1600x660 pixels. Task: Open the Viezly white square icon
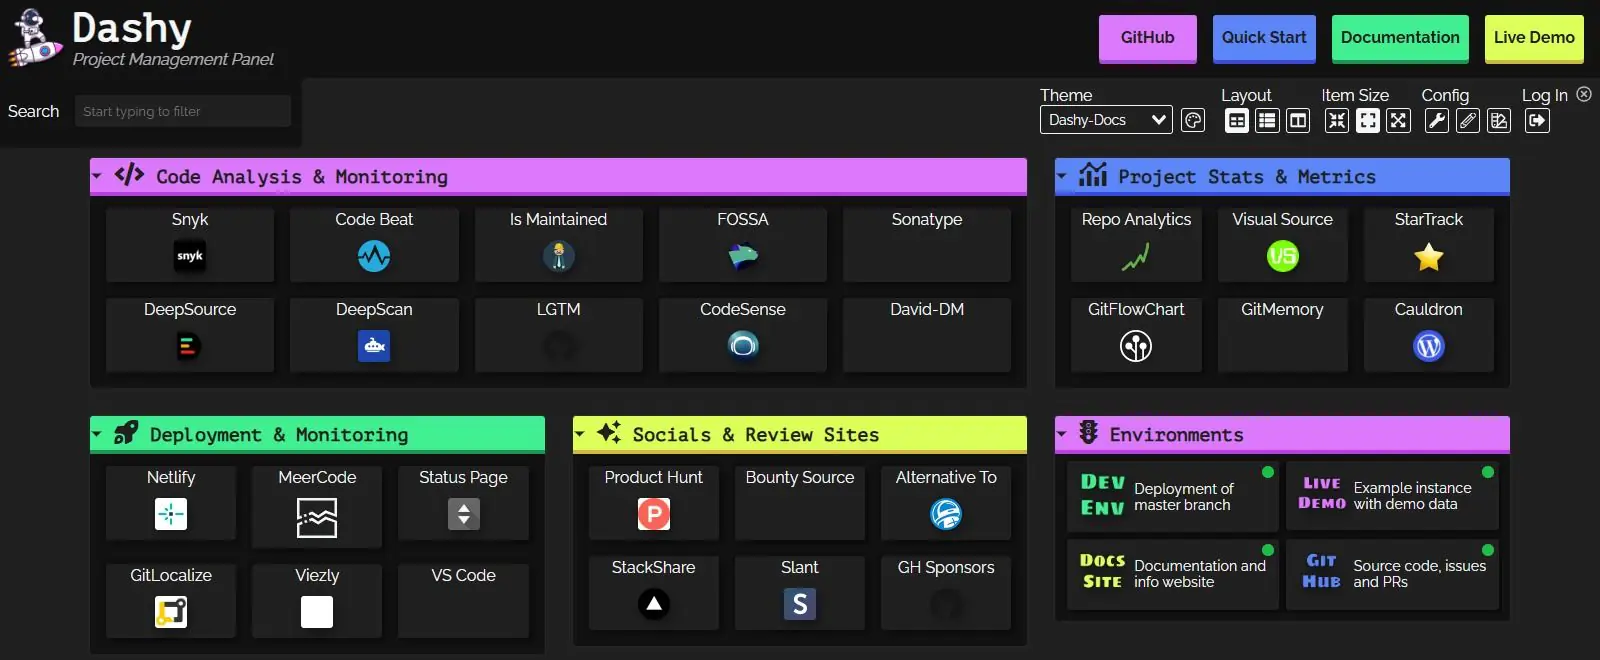(317, 612)
